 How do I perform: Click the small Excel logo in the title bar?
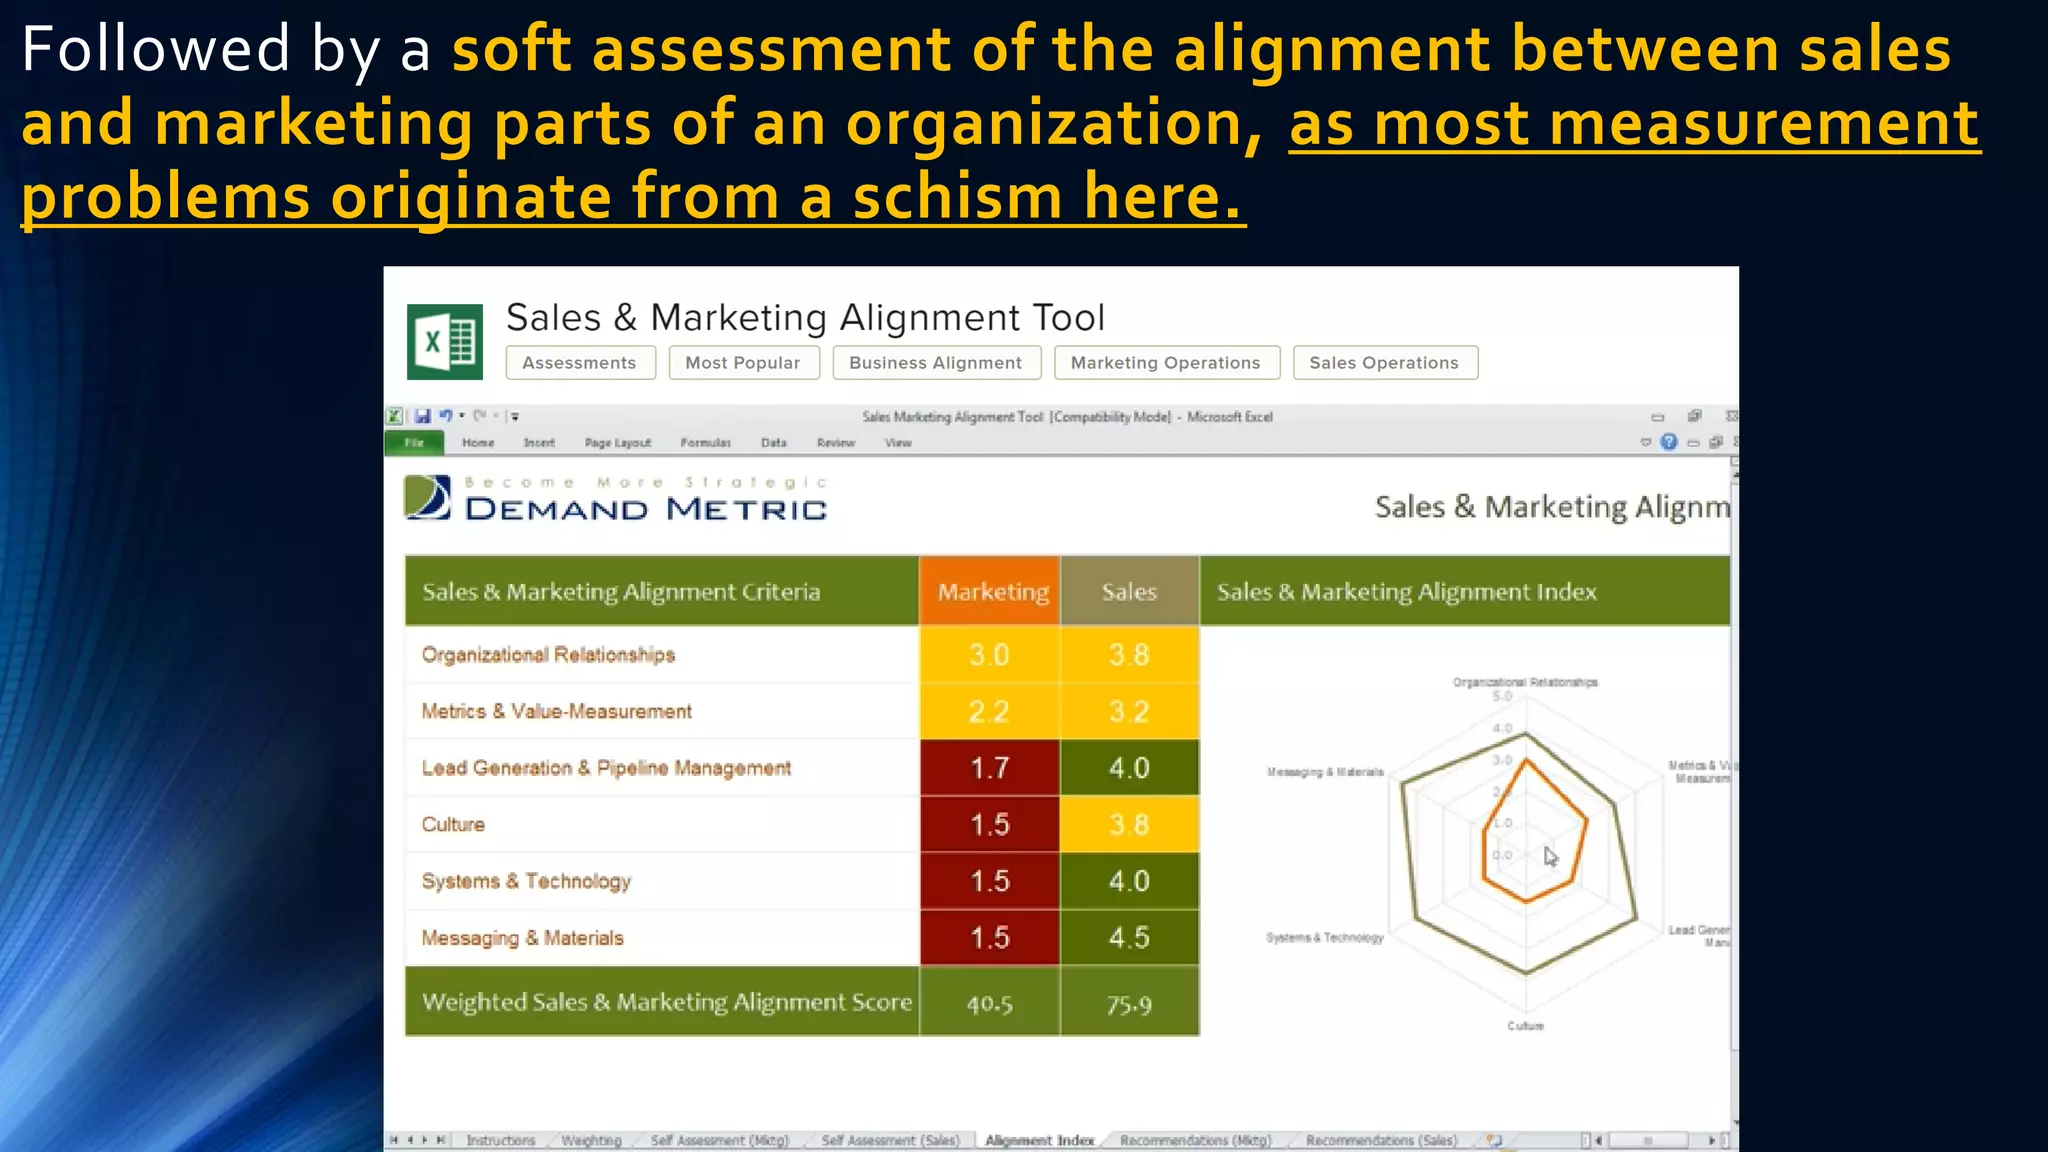[x=395, y=416]
